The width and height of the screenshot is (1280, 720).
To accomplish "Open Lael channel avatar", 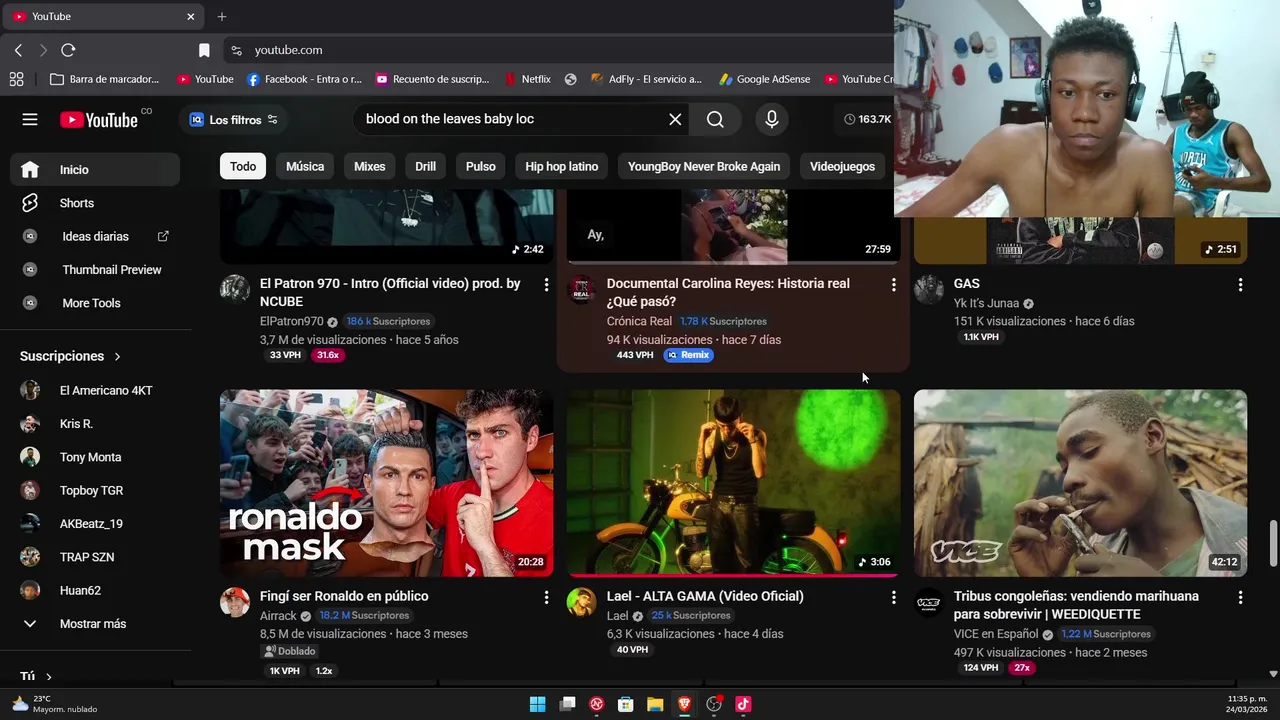I will (x=581, y=602).
